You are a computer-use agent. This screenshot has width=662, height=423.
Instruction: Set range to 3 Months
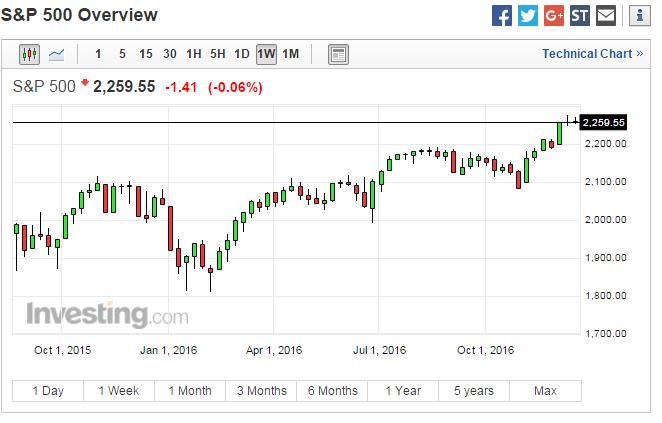[x=261, y=391]
